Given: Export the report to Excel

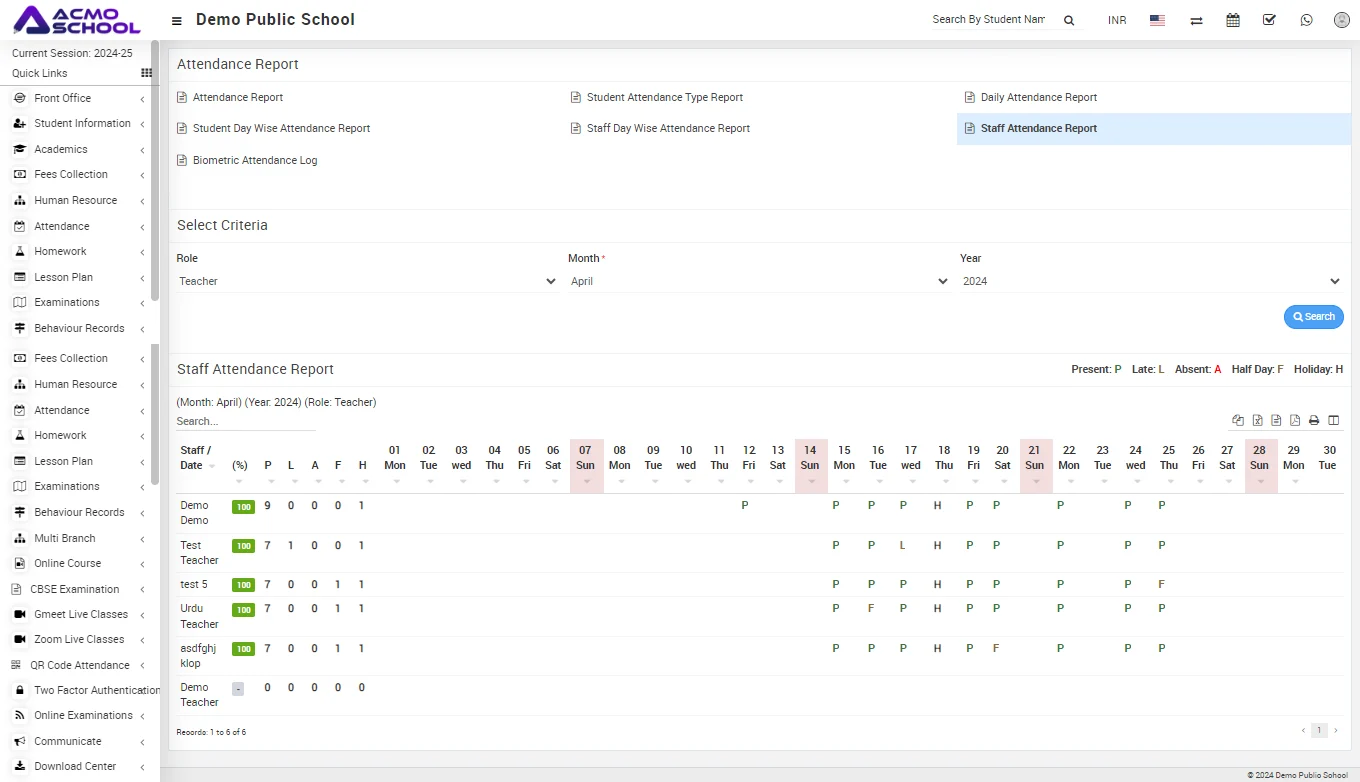Looking at the screenshot, I should (x=1257, y=421).
